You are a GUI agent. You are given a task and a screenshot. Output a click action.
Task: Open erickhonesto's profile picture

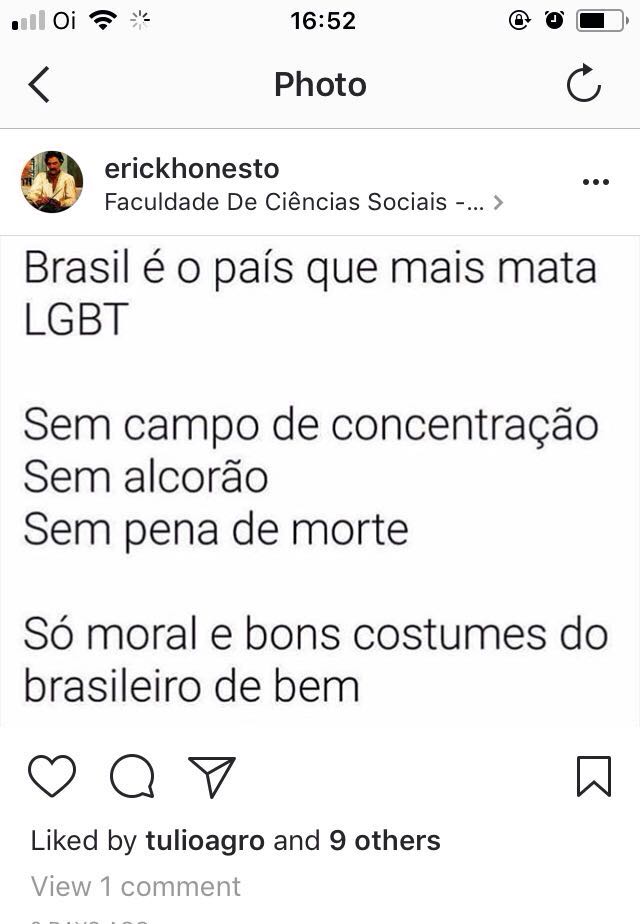(52, 182)
